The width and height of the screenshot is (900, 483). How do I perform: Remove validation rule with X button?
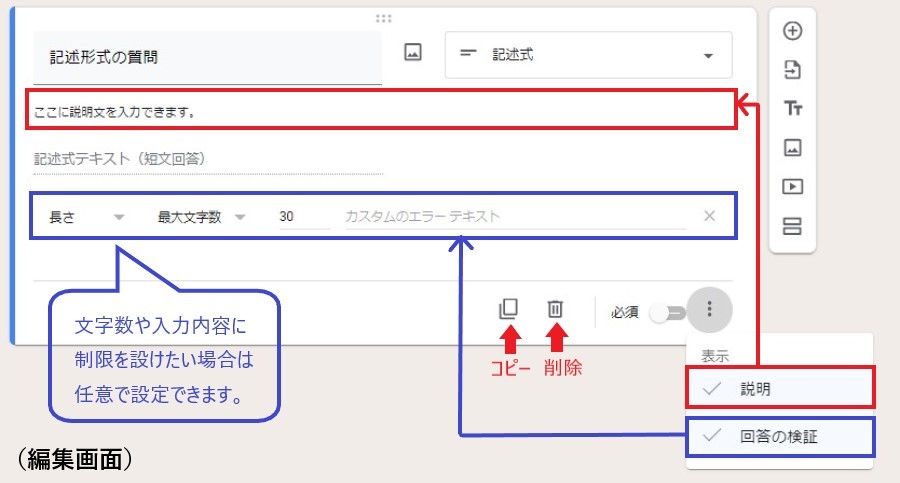pos(710,215)
